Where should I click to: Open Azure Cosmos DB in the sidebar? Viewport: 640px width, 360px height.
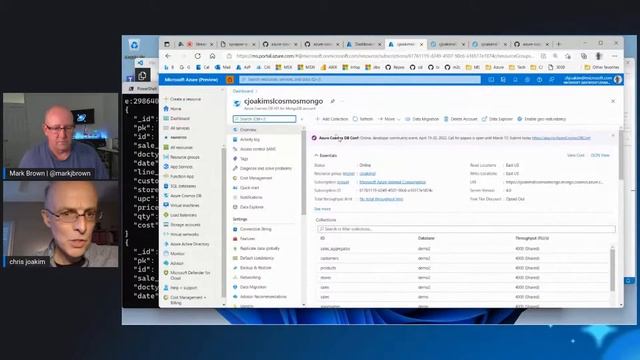185,196
